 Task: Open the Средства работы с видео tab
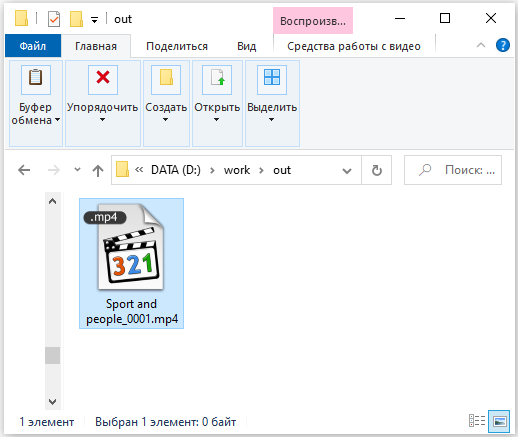(x=354, y=46)
